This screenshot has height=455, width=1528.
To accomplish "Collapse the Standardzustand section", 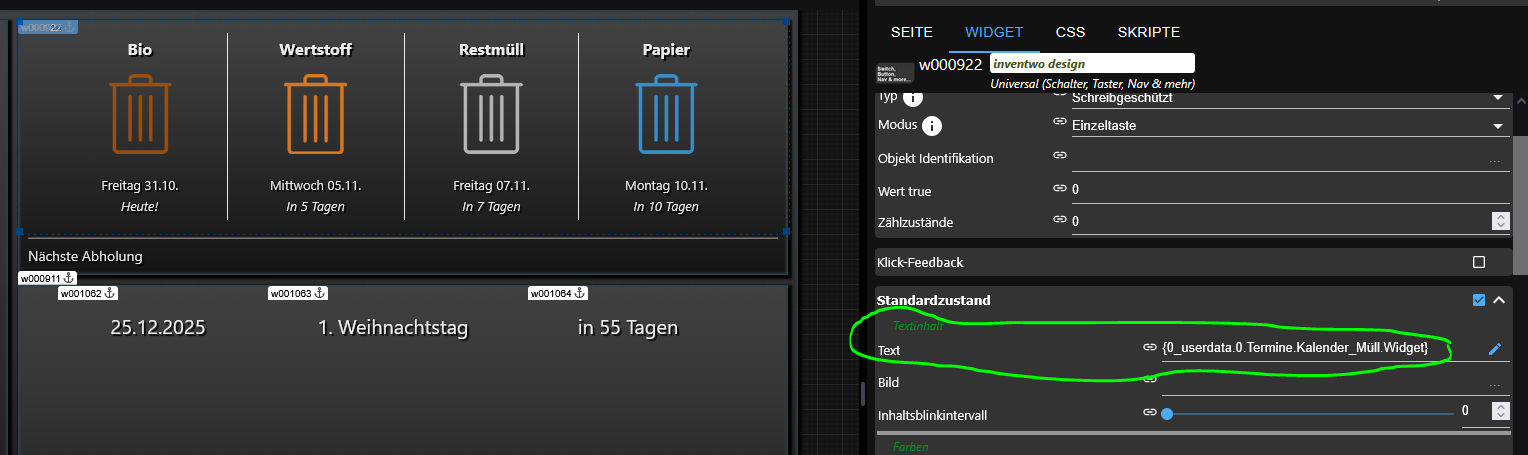I will tap(1498, 300).
